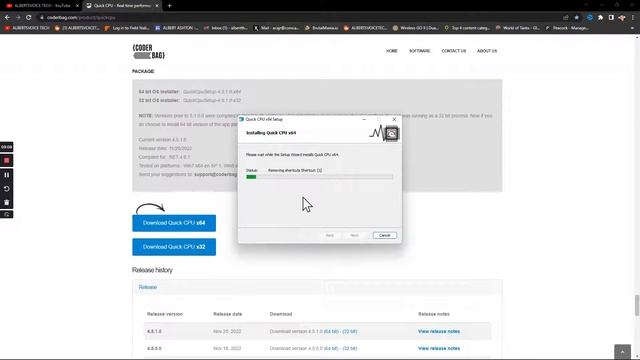640x360 pixels.
Task: Open the CONTACT US page
Action: 453,51
